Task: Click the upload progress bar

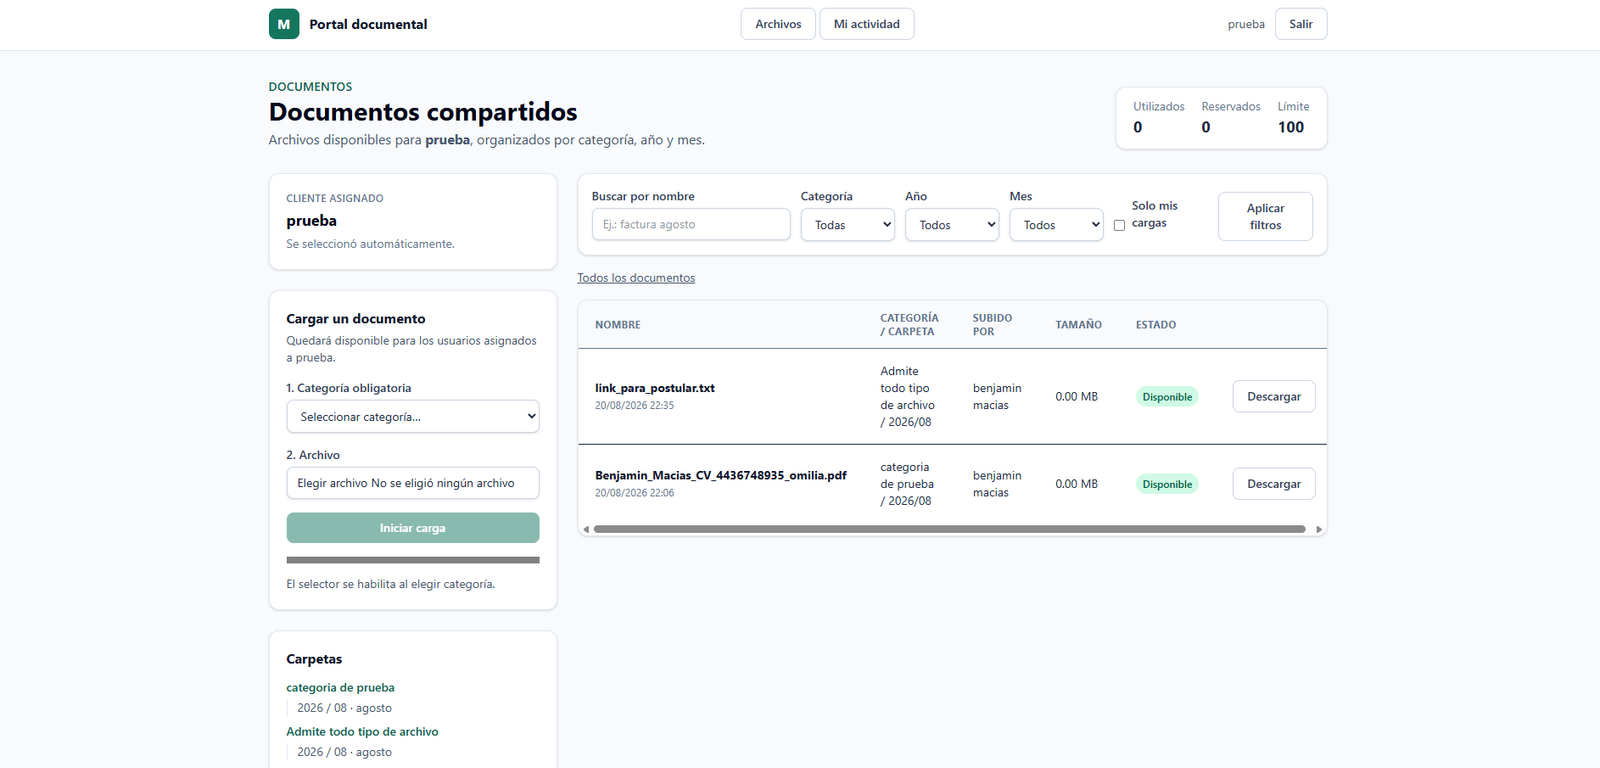Action: click(413, 560)
